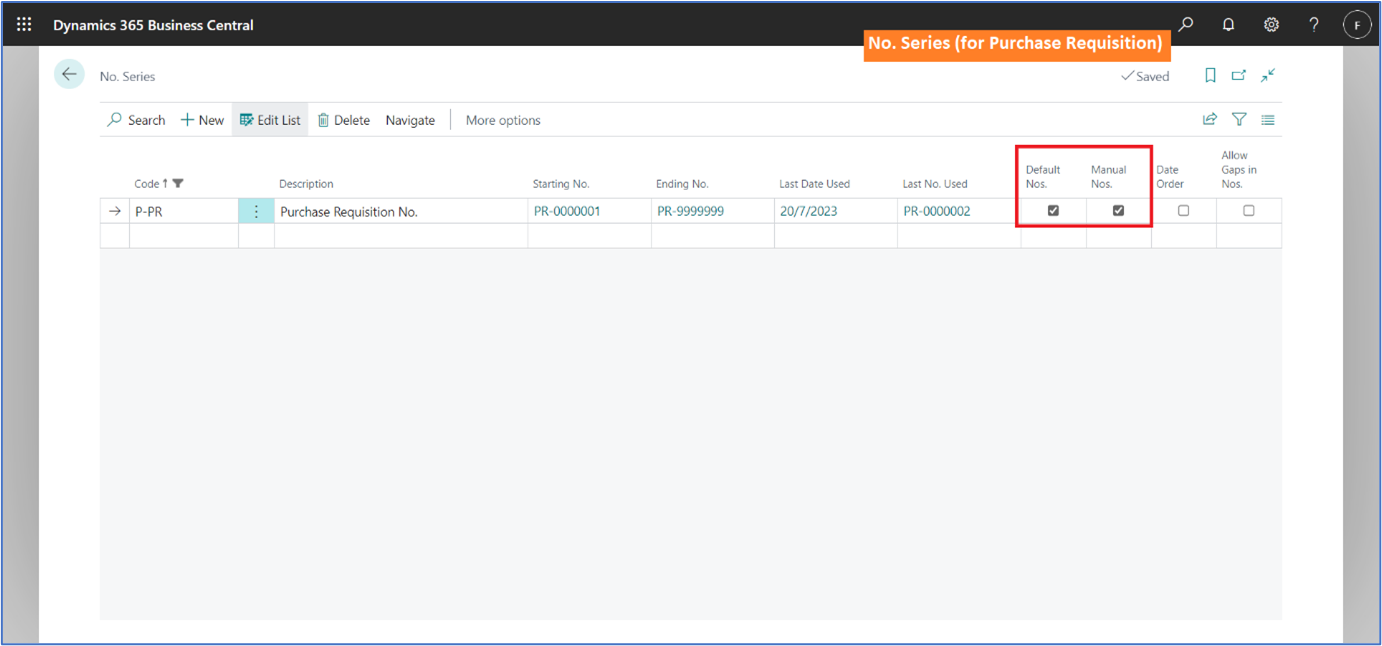Image resolution: width=1382 pixels, height=646 pixels.
Task: Create a New number series
Action: (202, 120)
